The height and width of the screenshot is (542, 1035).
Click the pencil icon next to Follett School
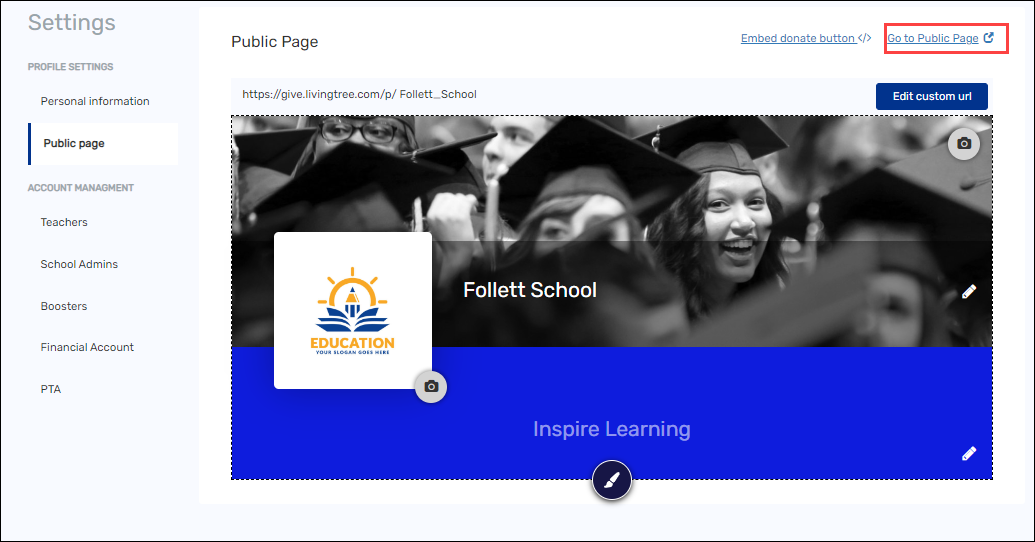click(x=968, y=292)
